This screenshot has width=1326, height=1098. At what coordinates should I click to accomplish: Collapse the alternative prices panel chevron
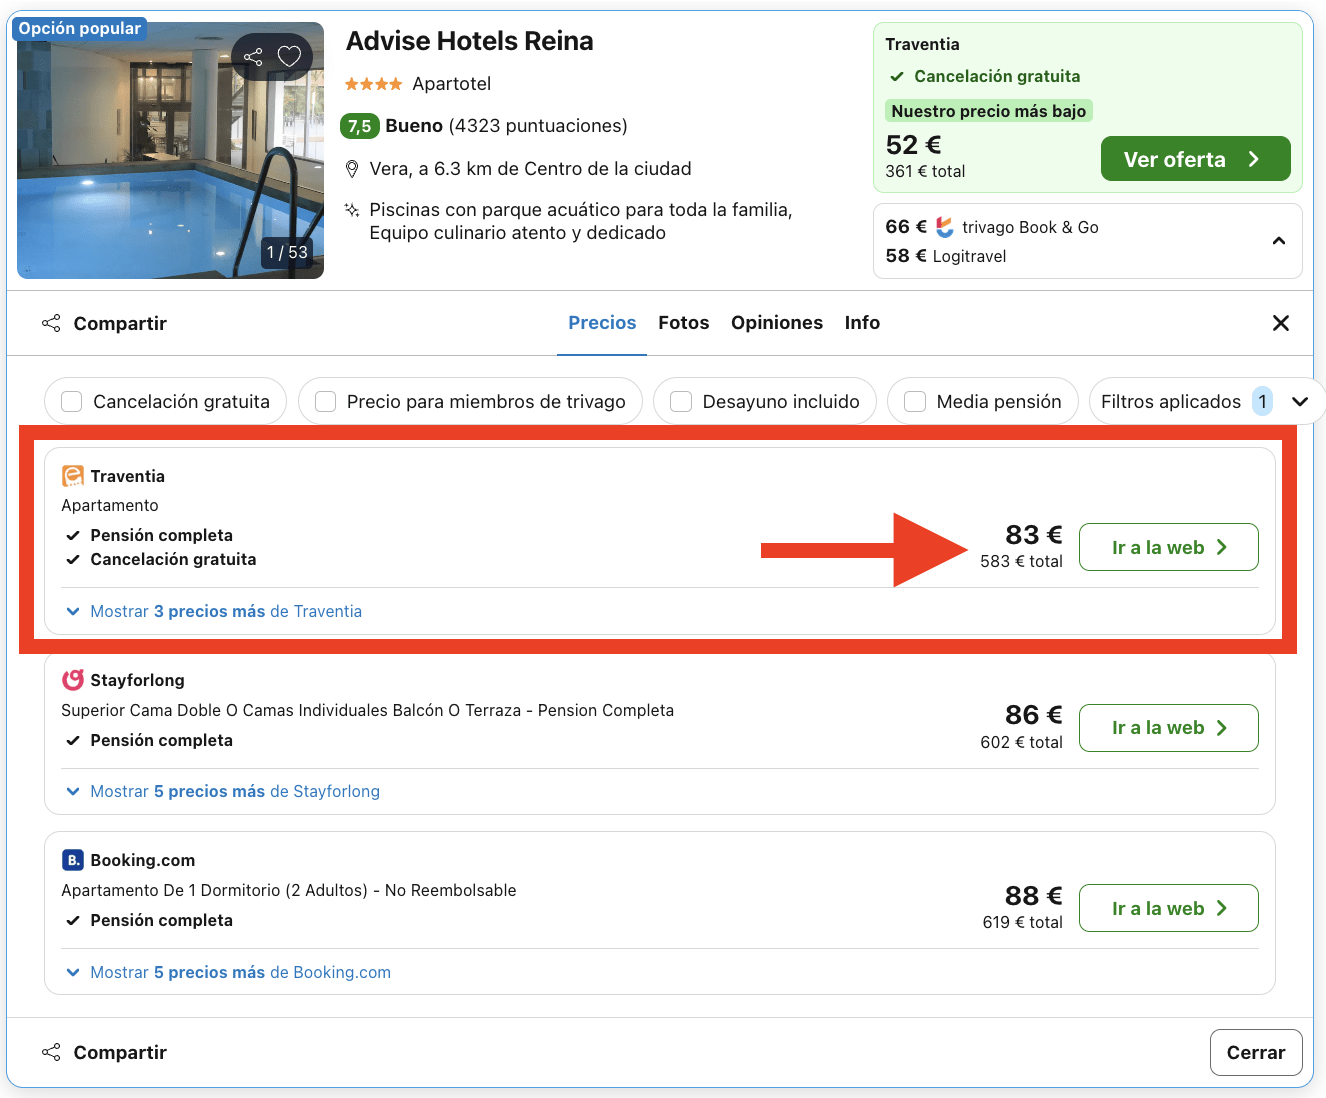pyautogui.click(x=1278, y=241)
